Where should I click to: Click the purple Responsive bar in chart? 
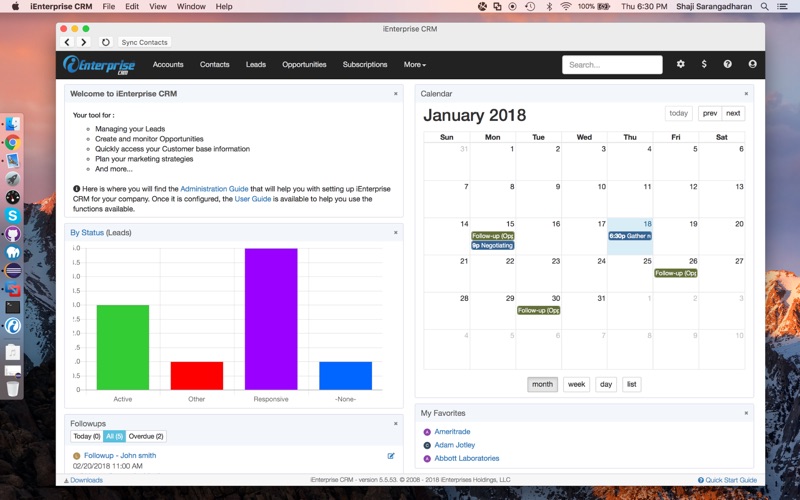pos(271,319)
